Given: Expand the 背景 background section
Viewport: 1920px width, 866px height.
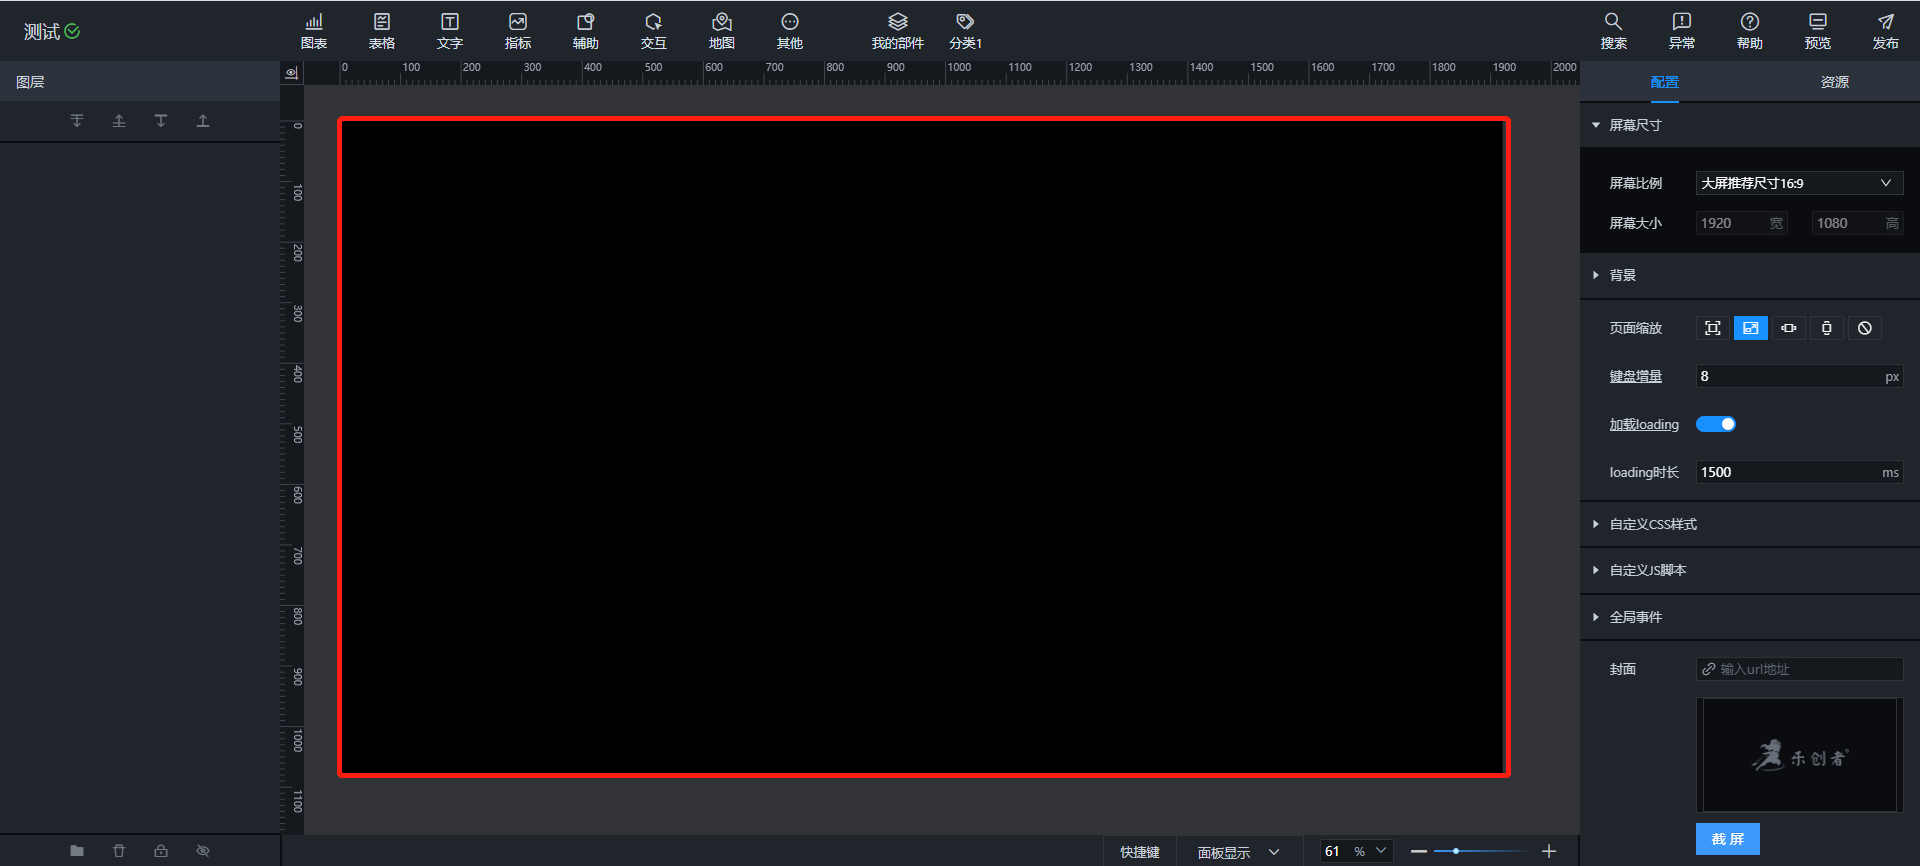Looking at the screenshot, I should click(x=1622, y=275).
